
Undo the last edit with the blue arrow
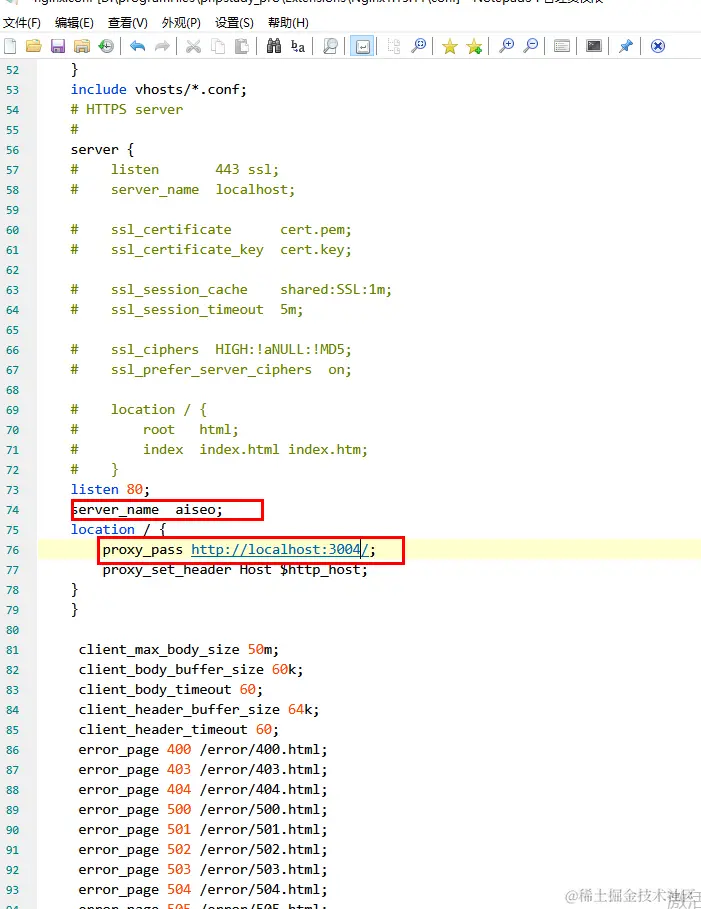(x=137, y=46)
